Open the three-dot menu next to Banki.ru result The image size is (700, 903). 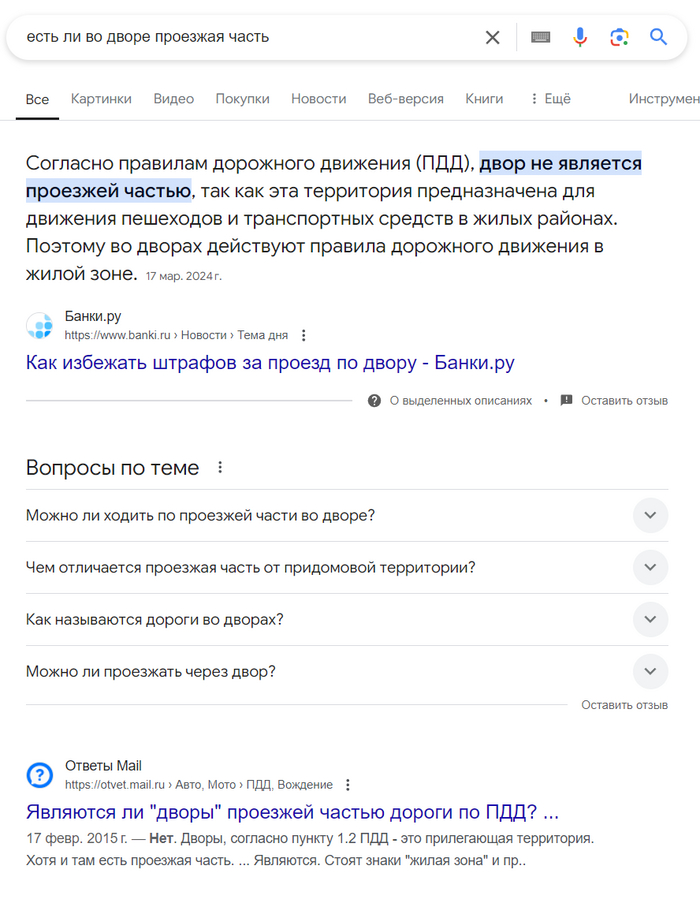[x=305, y=336]
